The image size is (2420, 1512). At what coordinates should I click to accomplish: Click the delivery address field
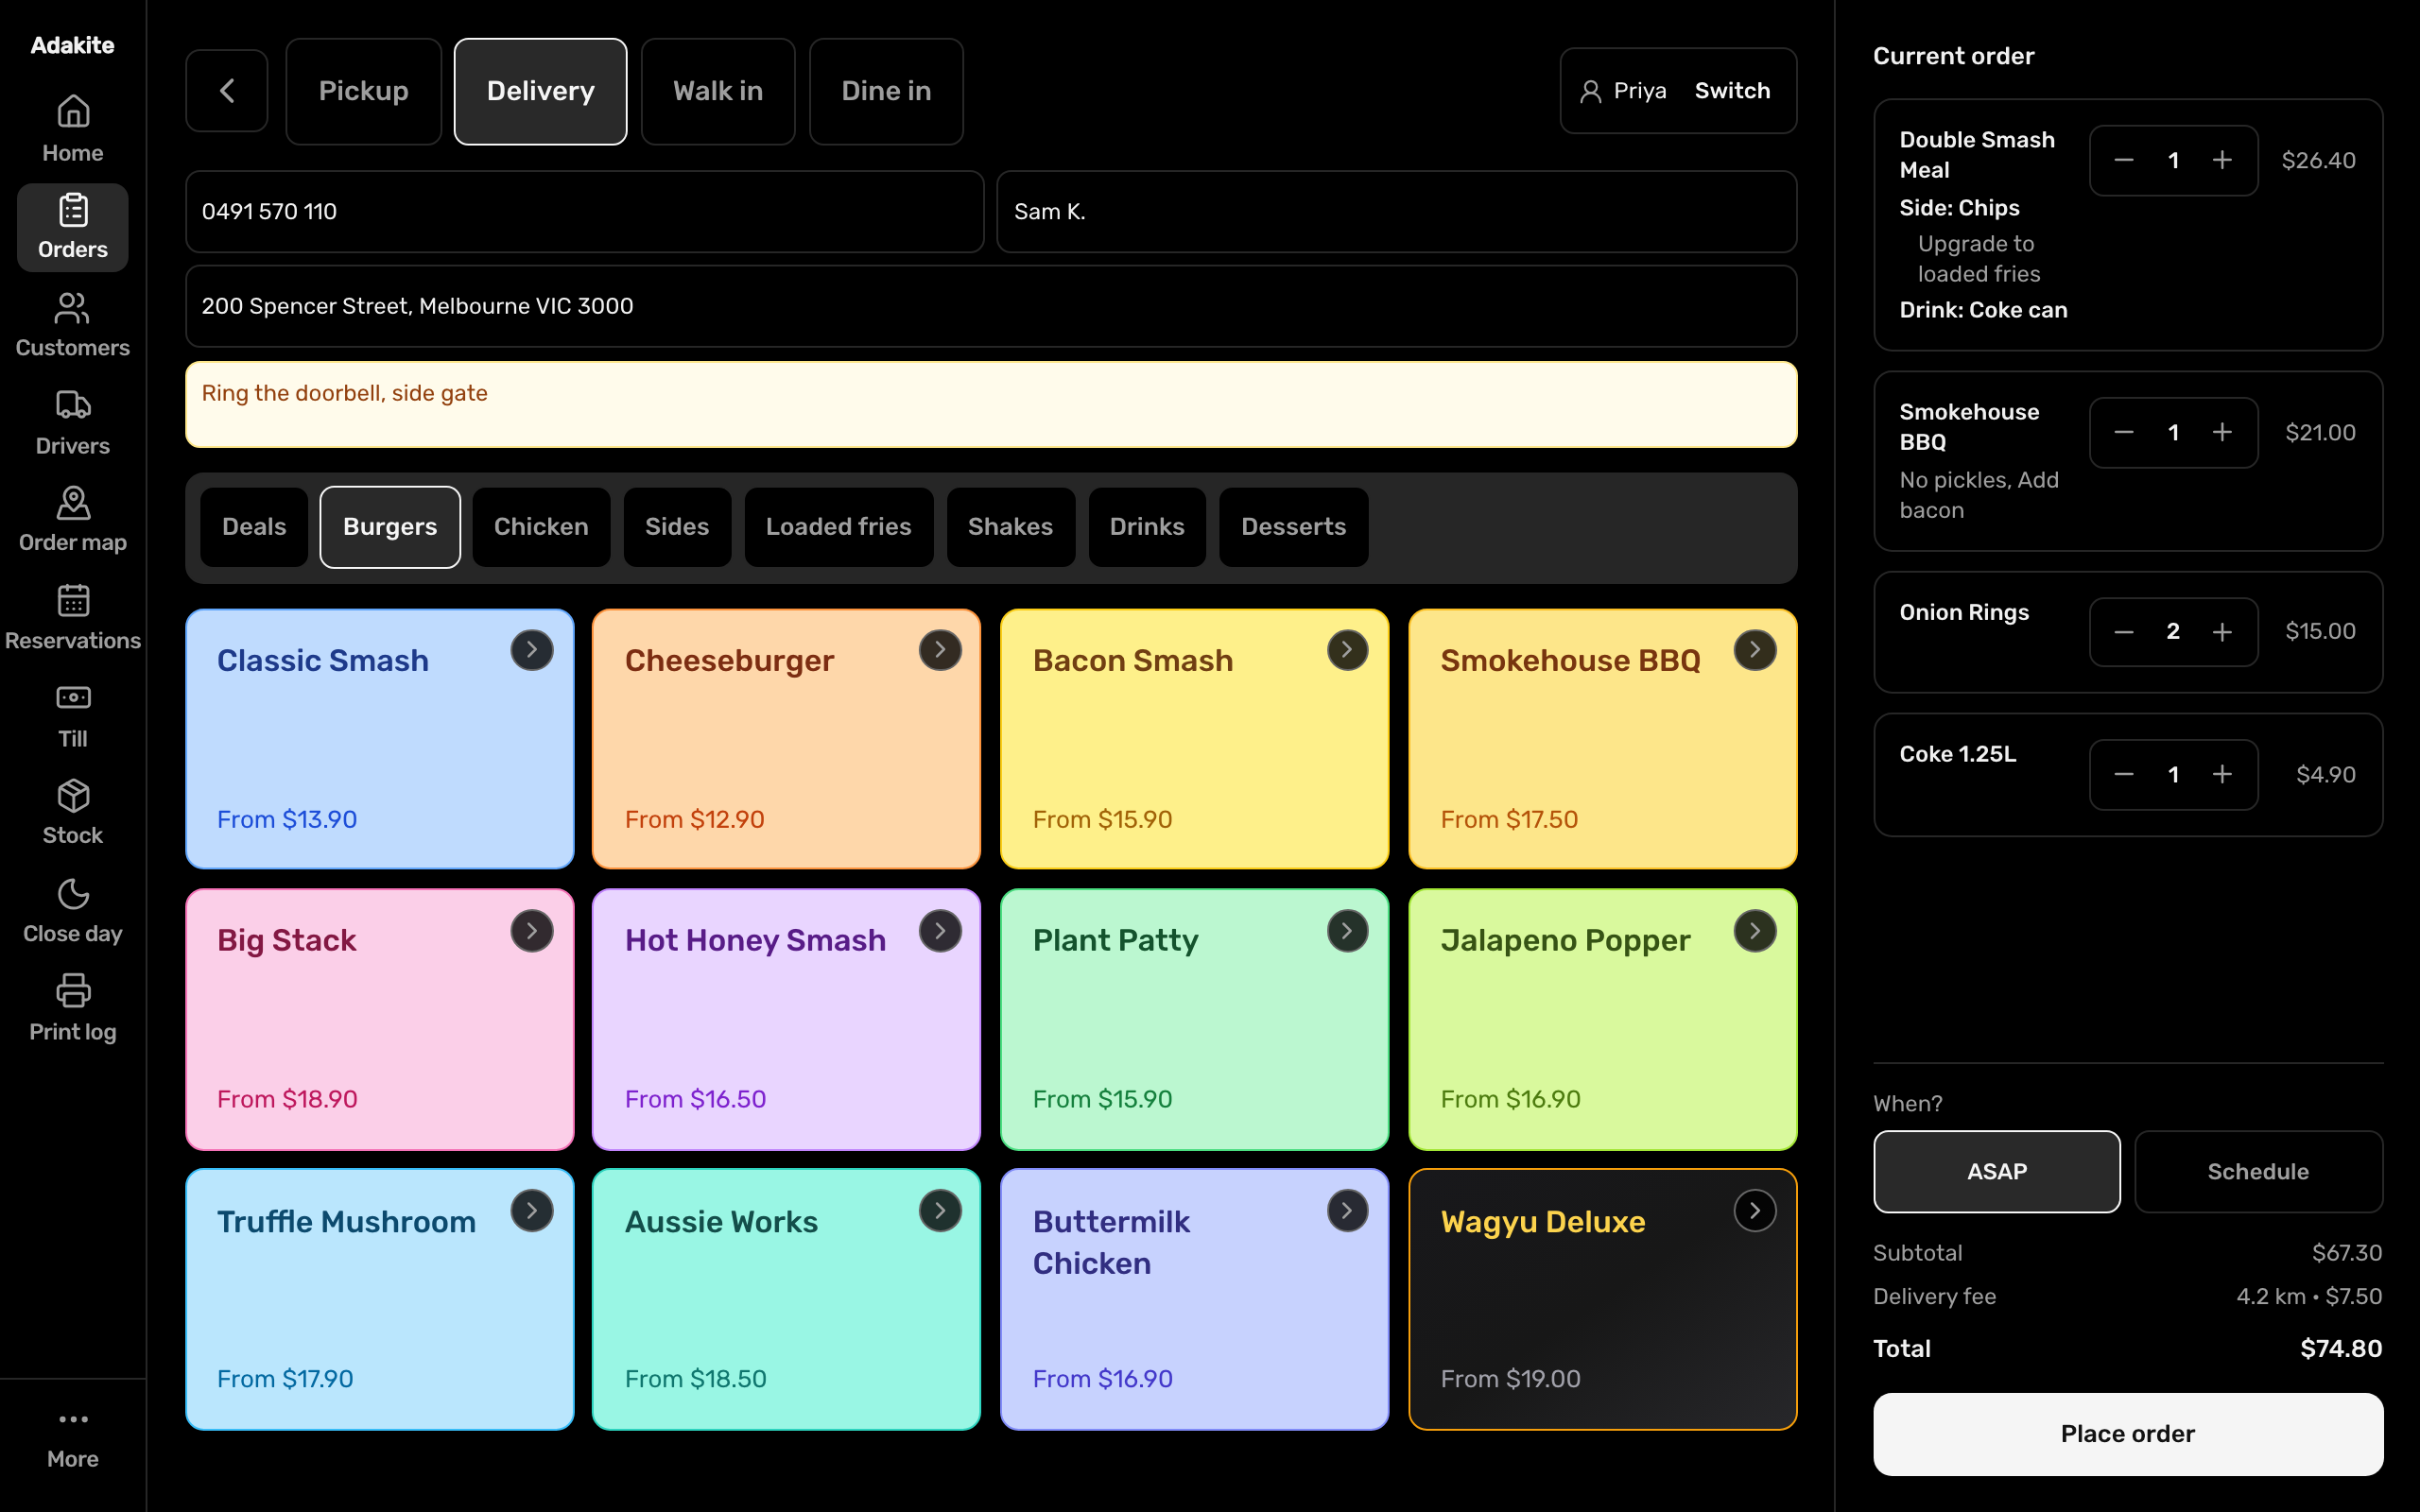991,306
